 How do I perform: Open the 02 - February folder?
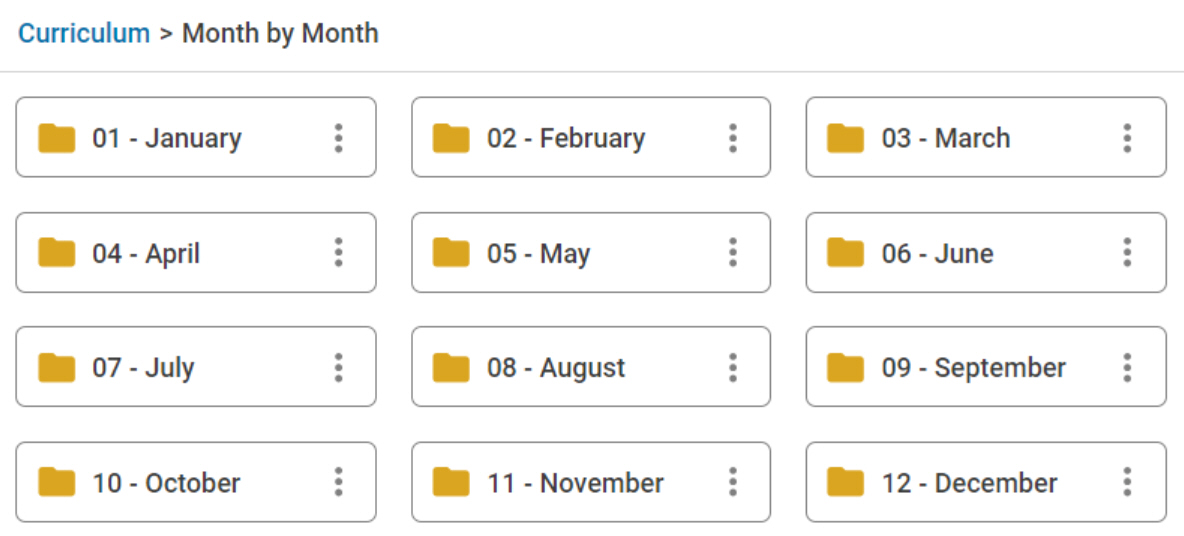pyautogui.click(x=566, y=138)
